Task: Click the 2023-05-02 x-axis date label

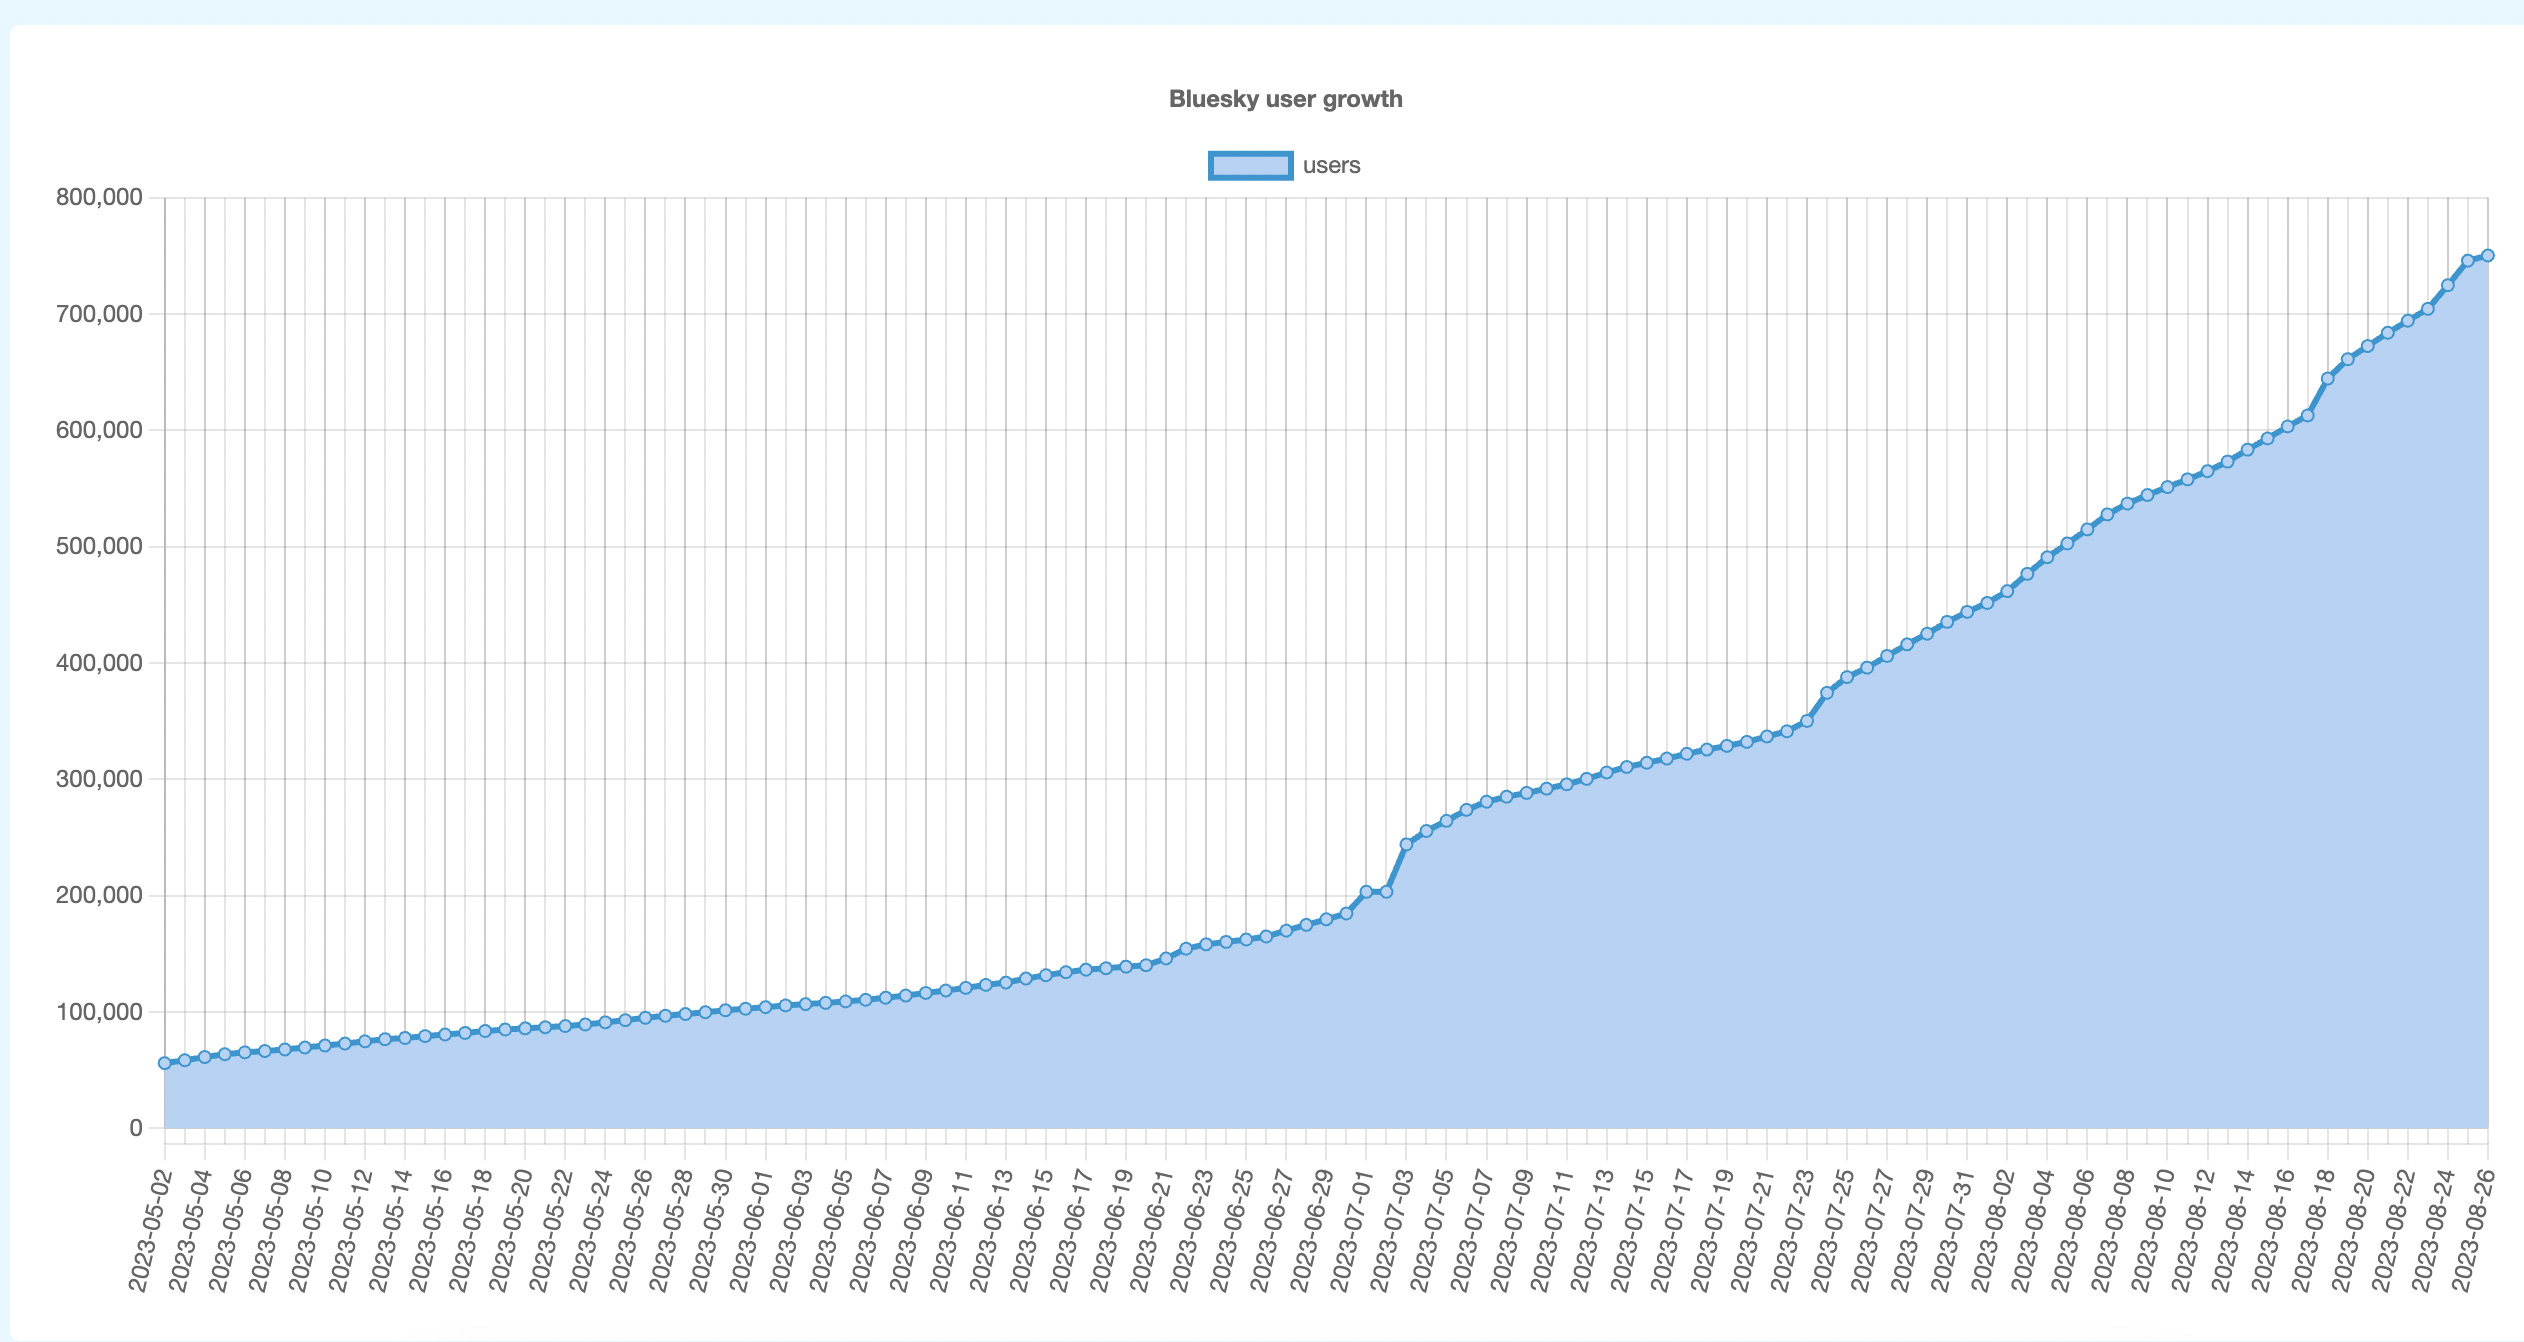Action: tap(150, 1230)
